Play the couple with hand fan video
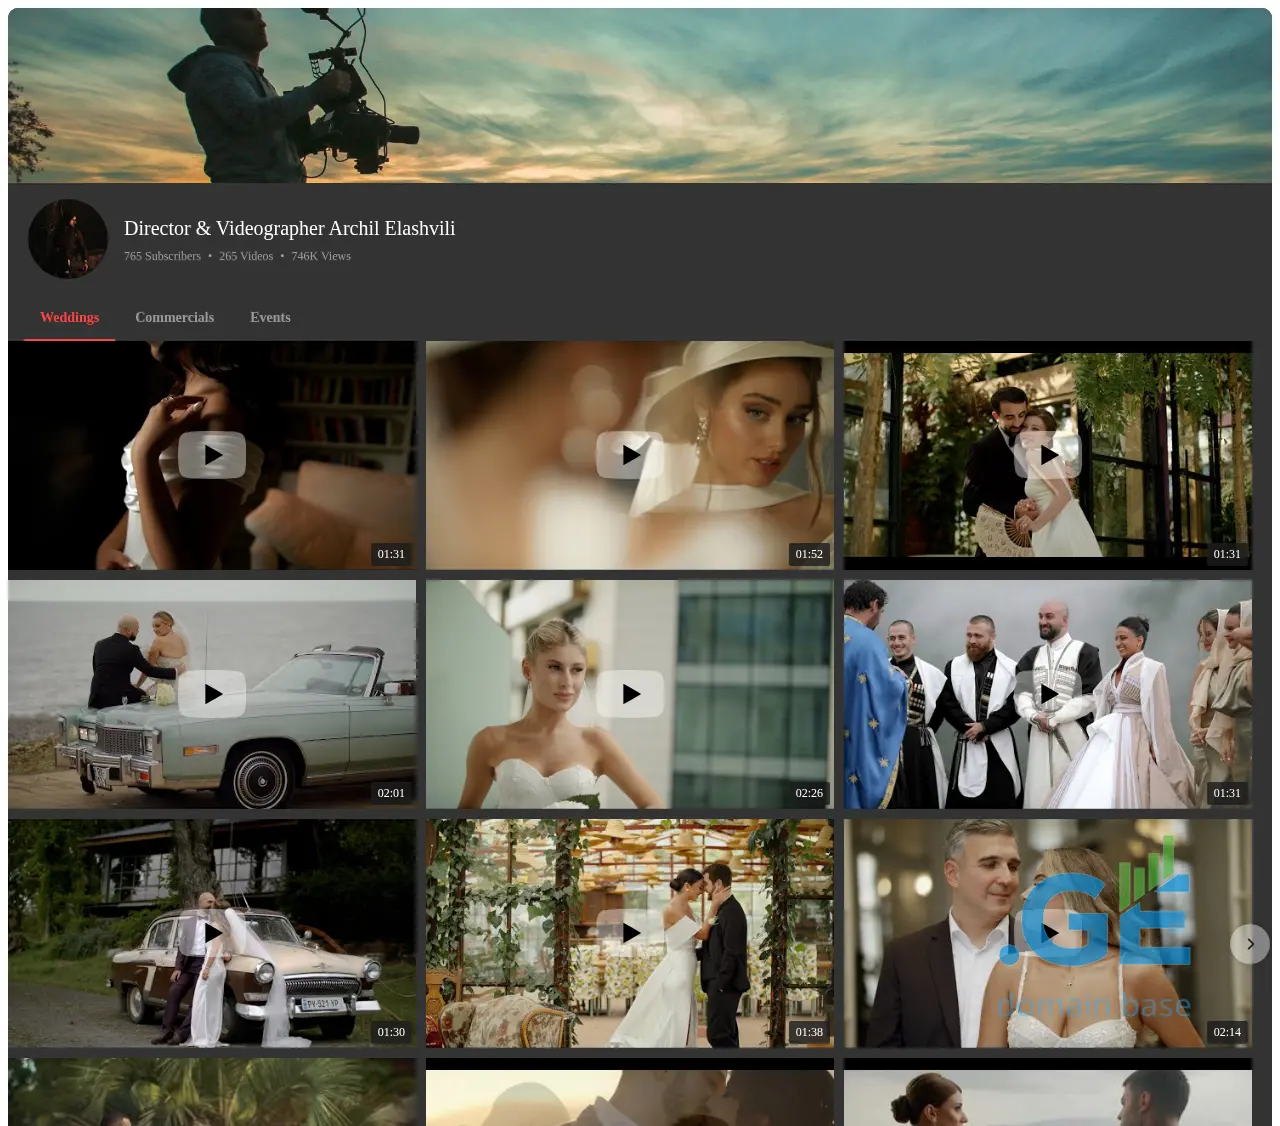The image size is (1280, 1126). click(1048, 455)
